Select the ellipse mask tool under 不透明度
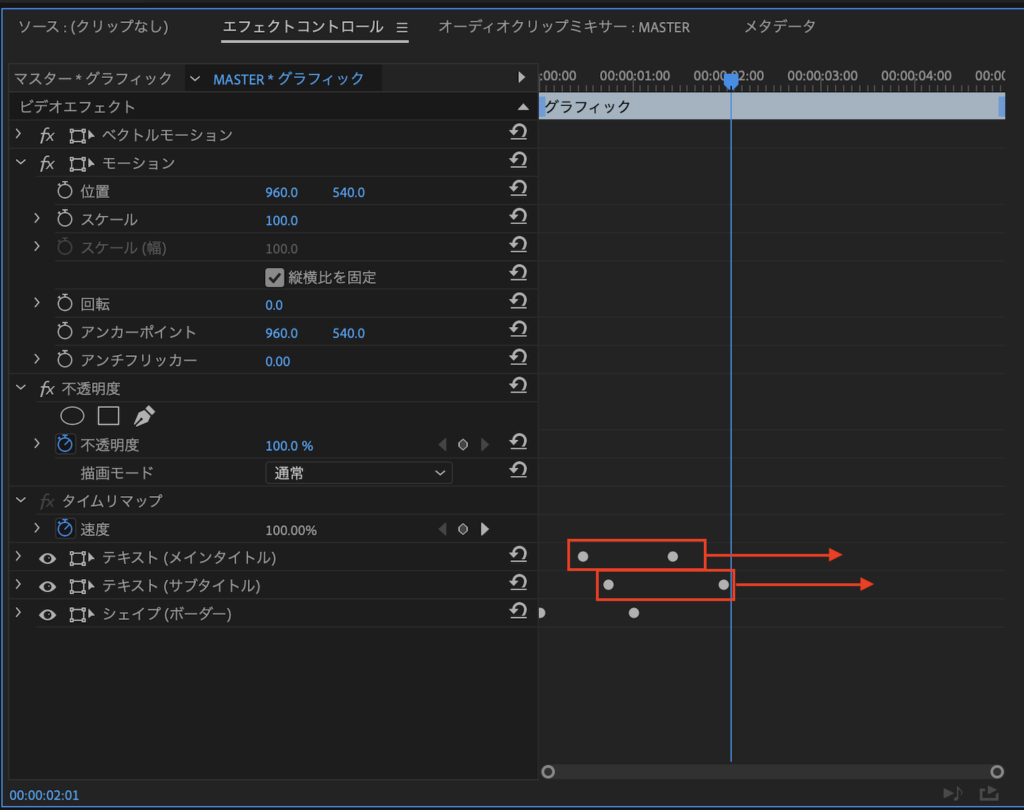This screenshot has width=1024, height=810. (x=72, y=416)
